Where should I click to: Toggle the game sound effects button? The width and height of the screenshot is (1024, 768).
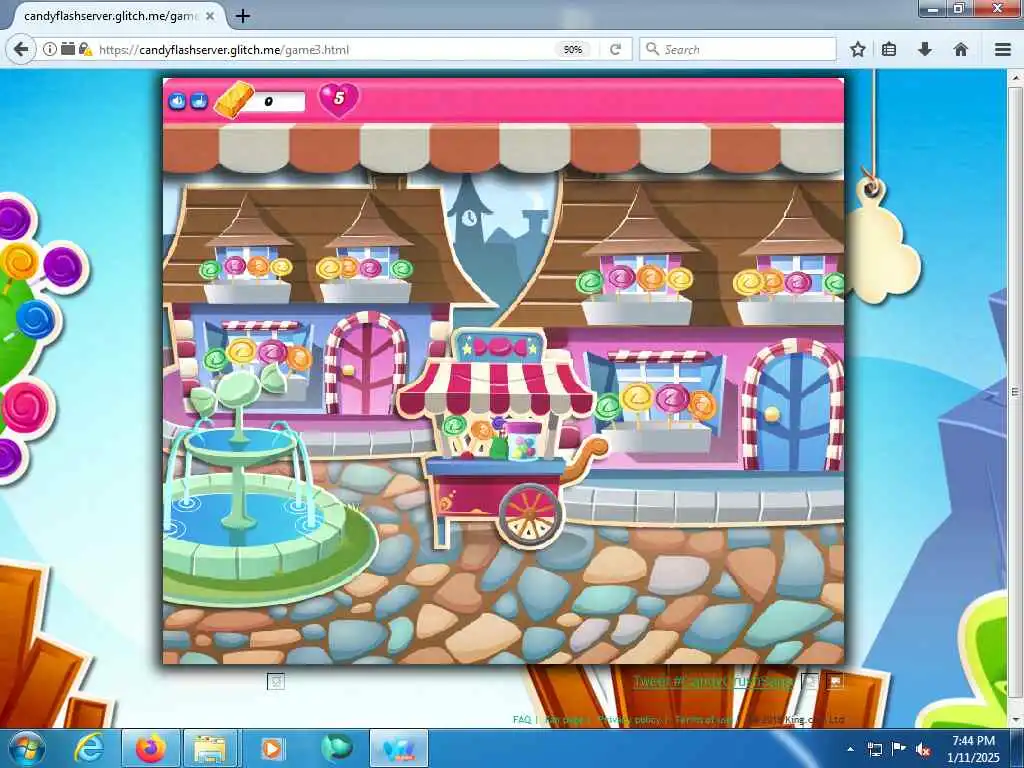point(177,101)
